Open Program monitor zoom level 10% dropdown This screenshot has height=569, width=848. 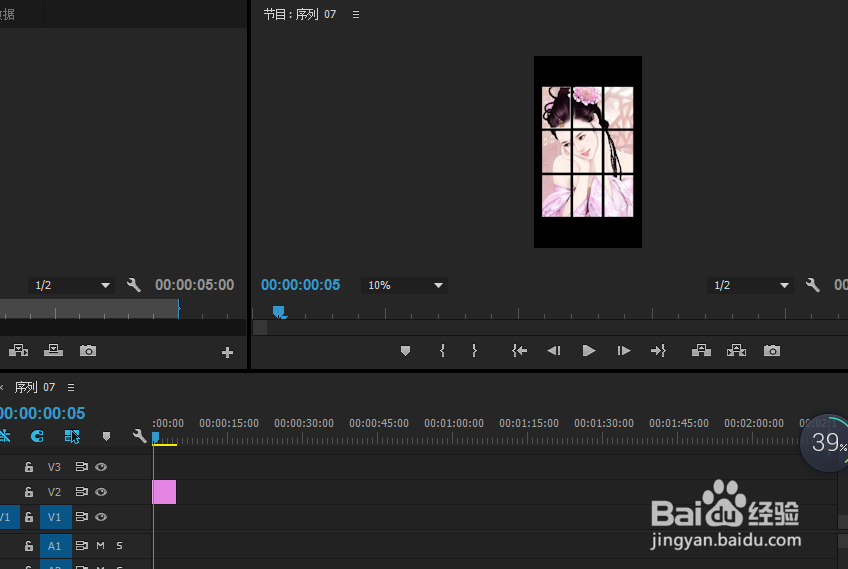point(405,285)
